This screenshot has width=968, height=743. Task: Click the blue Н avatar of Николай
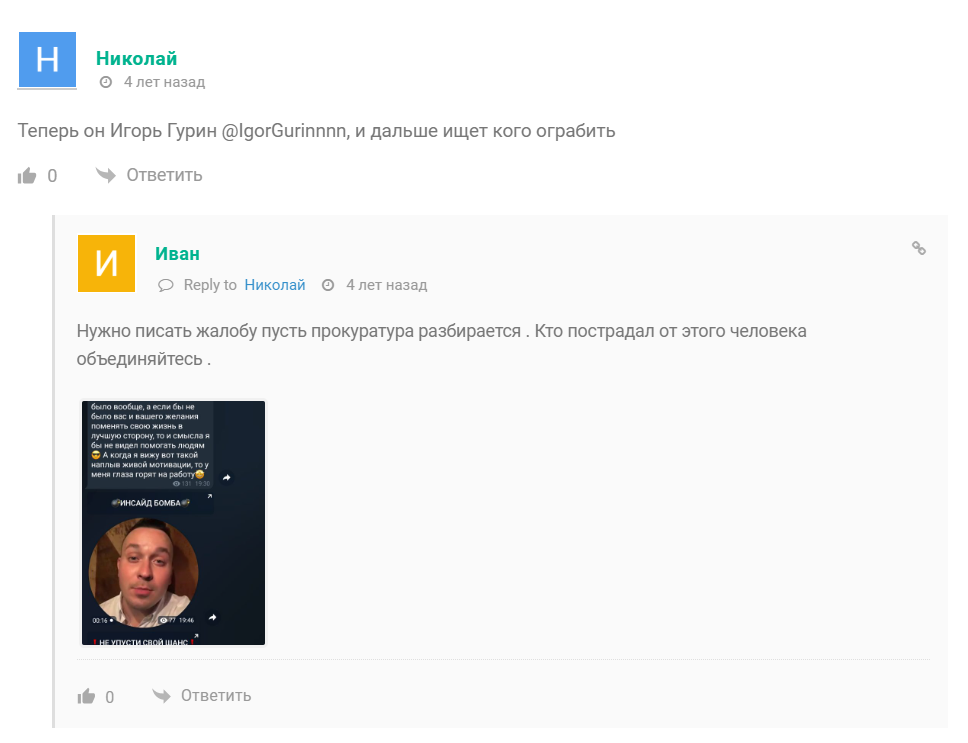(47, 57)
